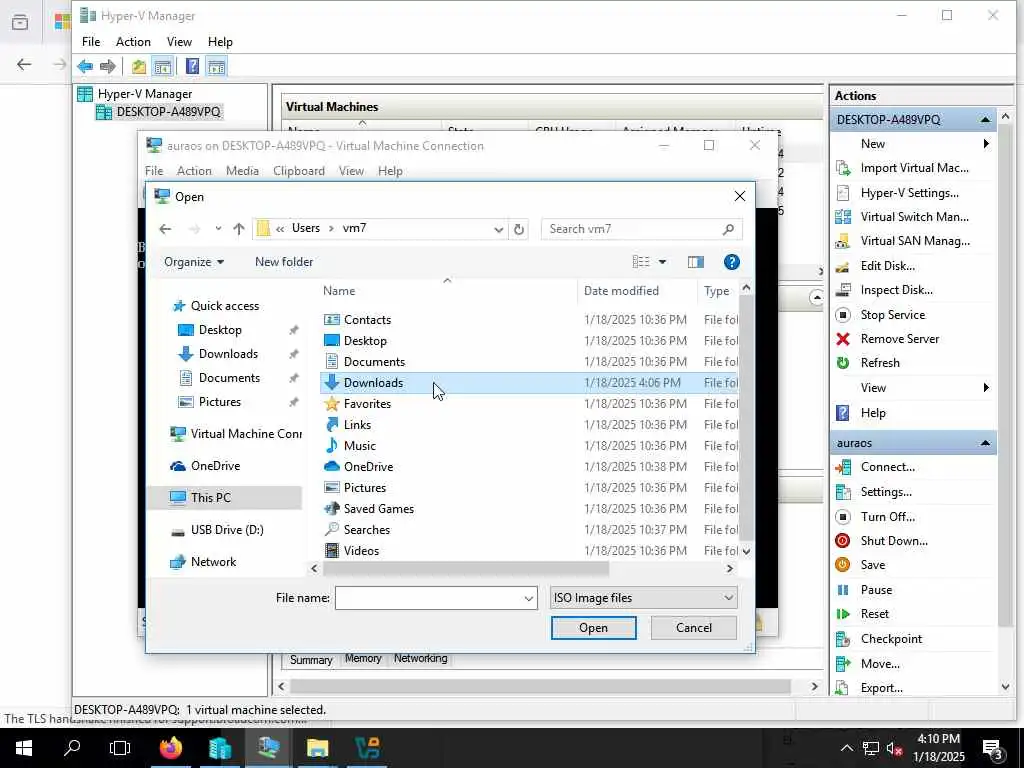Select This PC in the navigation pane
Image resolution: width=1024 pixels, height=768 pixels.
click(225, 498)
